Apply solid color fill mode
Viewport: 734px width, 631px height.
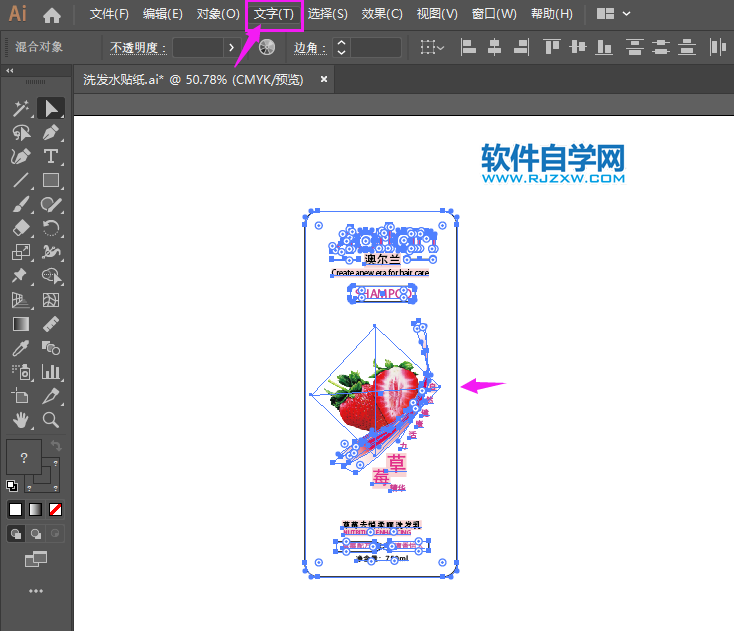tap(15, 509)
